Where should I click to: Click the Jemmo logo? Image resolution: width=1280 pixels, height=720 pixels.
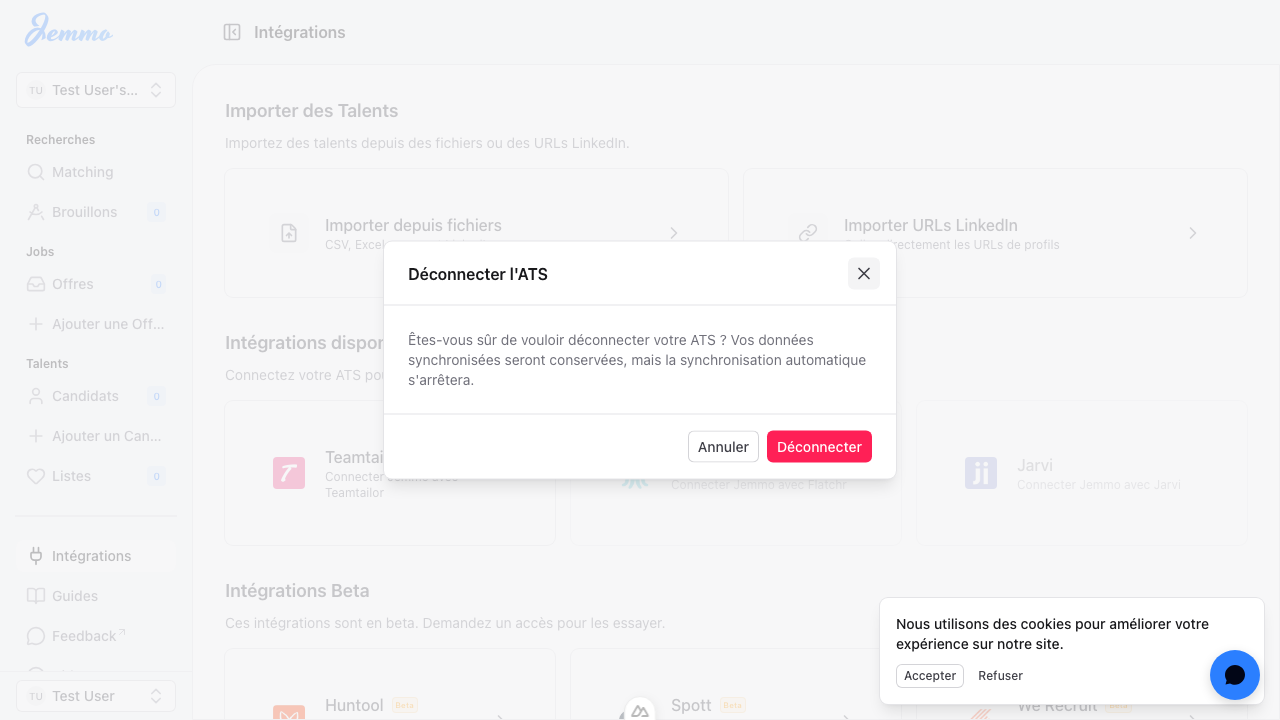67,31
